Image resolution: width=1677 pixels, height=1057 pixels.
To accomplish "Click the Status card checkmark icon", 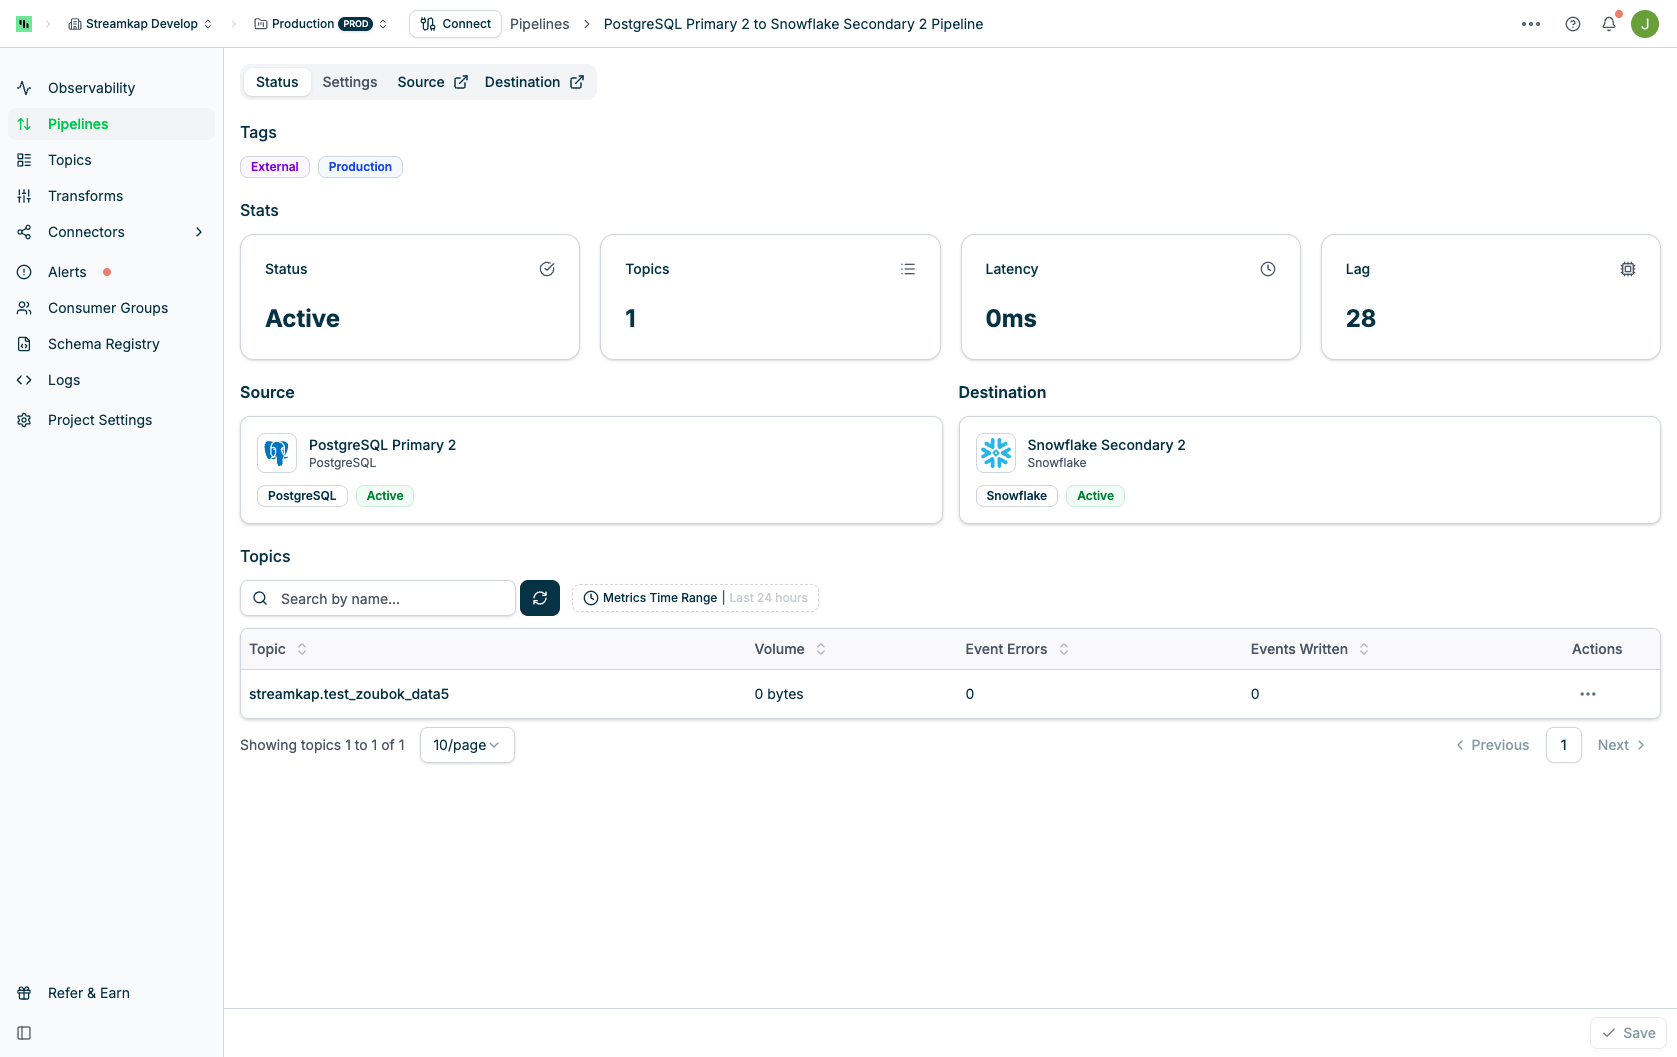I will [x=547, y=269].
